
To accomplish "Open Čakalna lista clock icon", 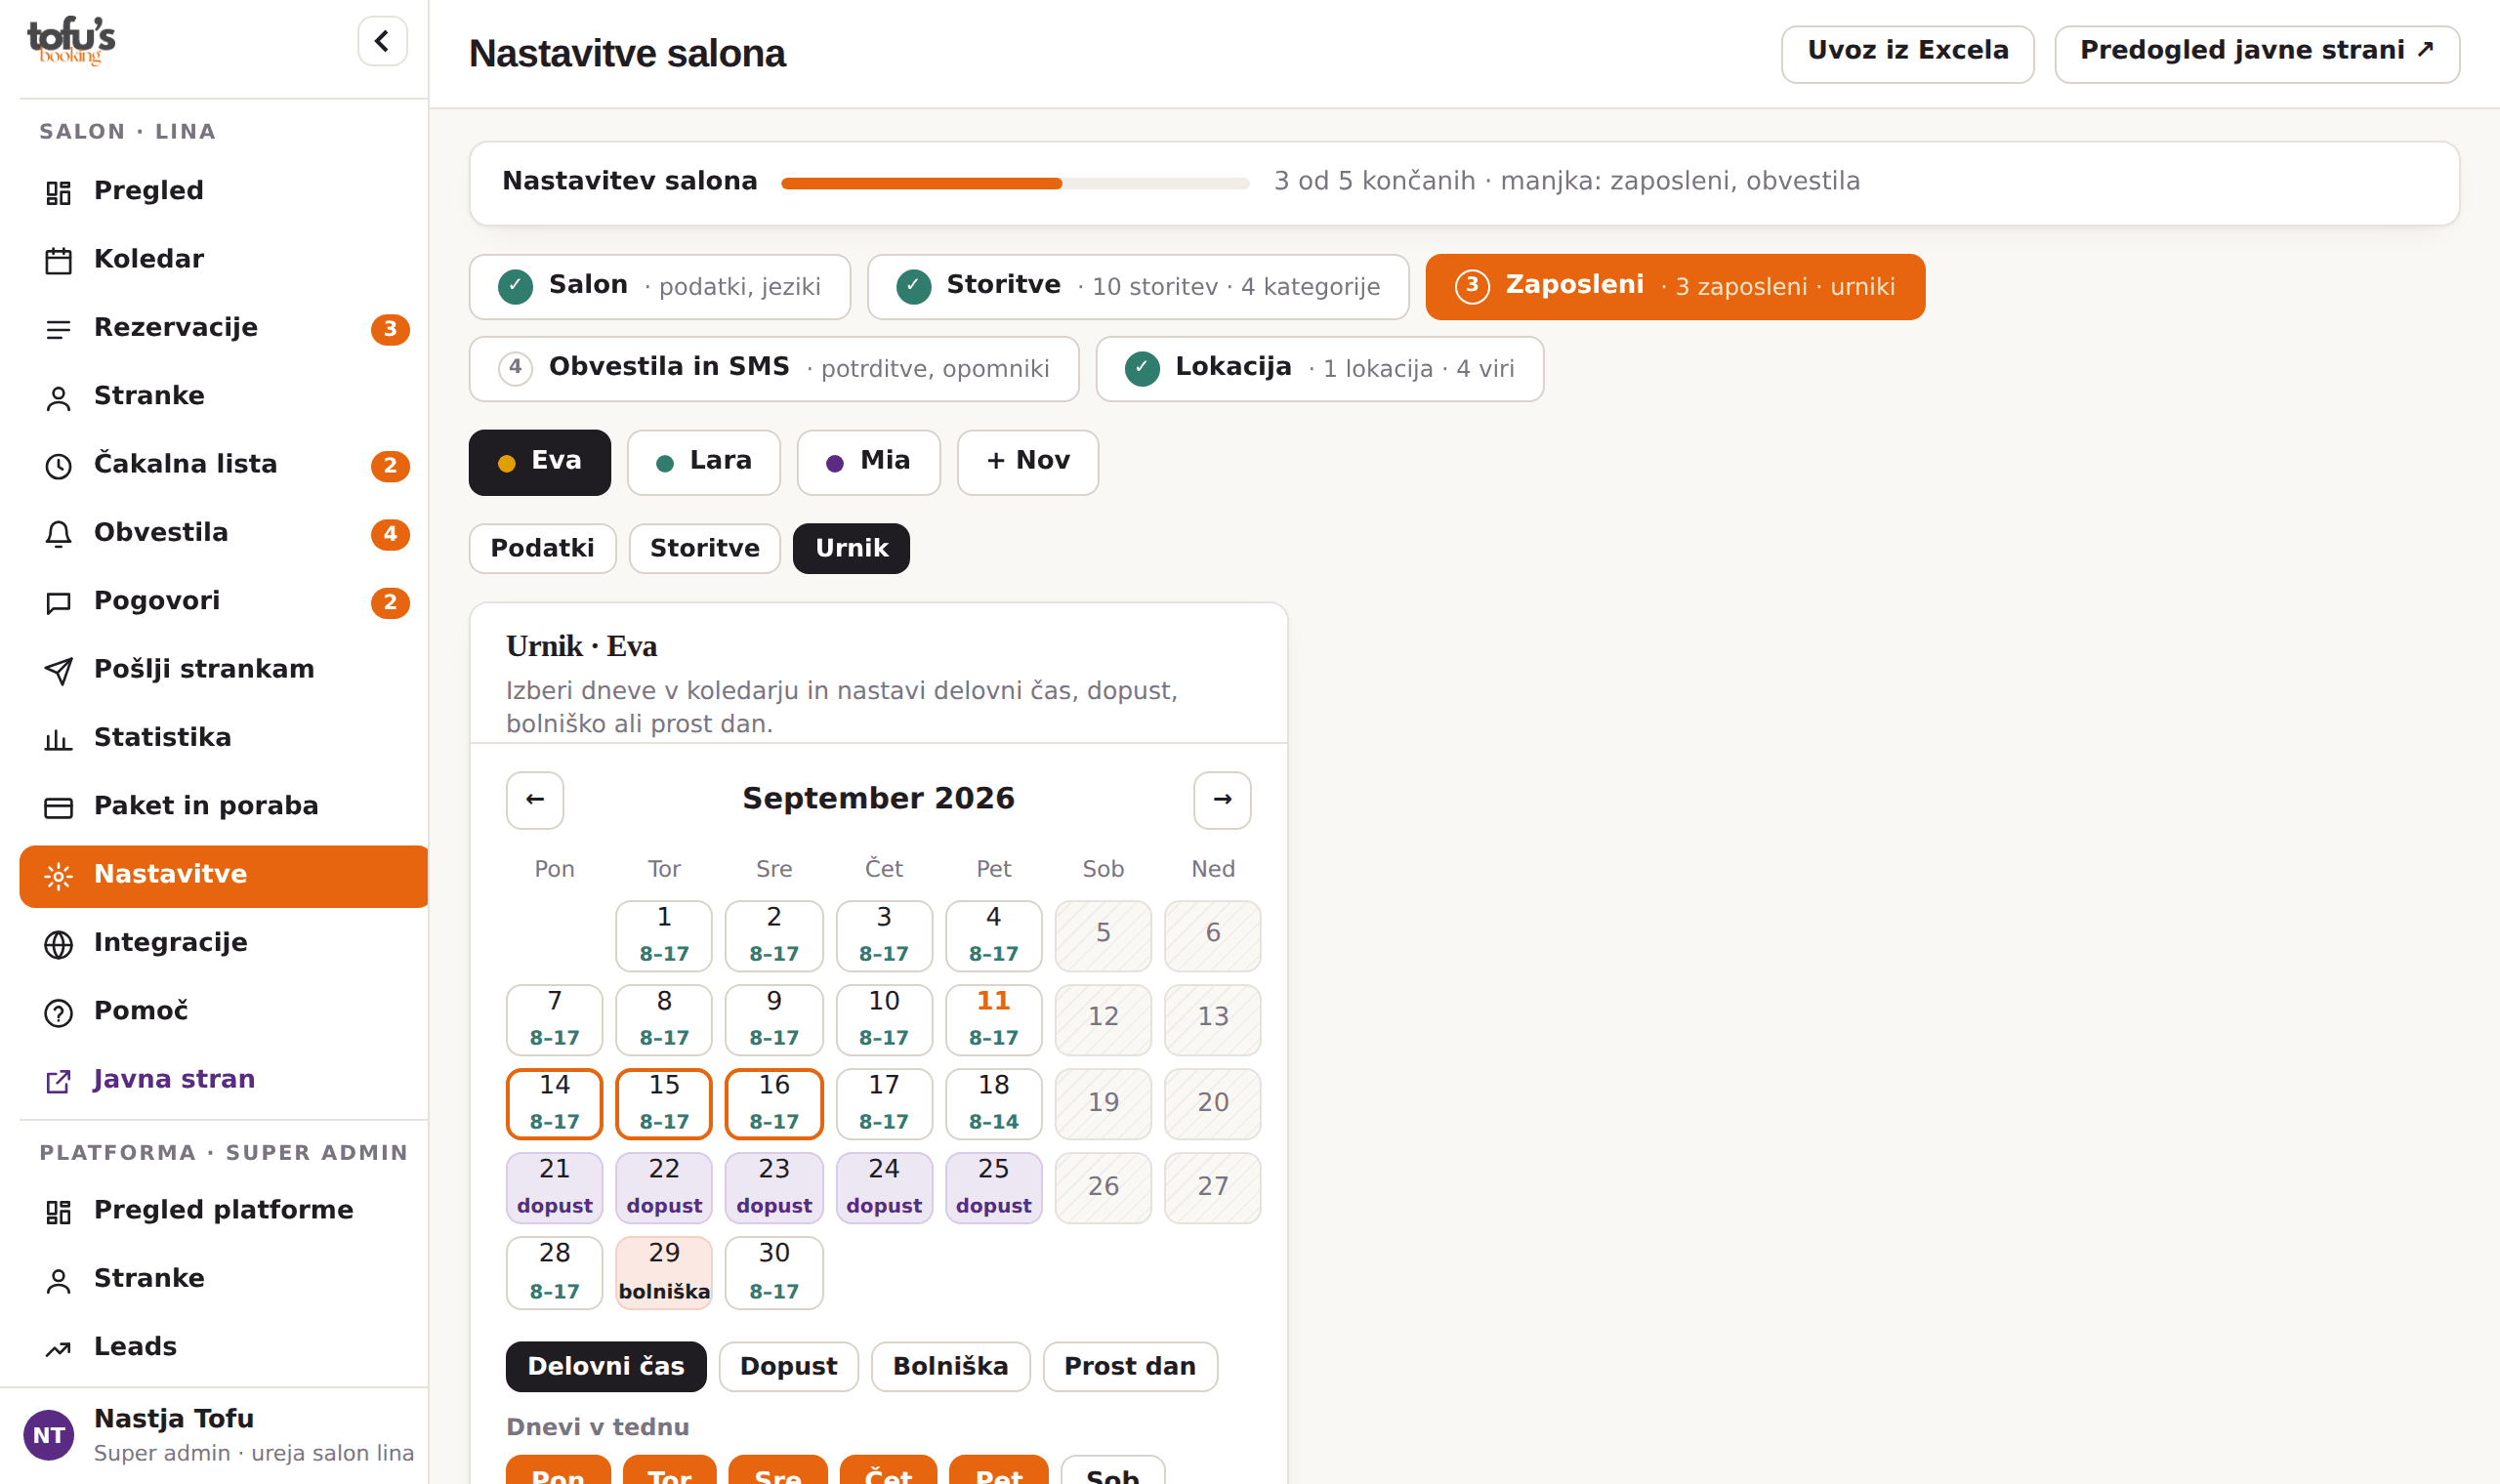I will click(59, 465).
